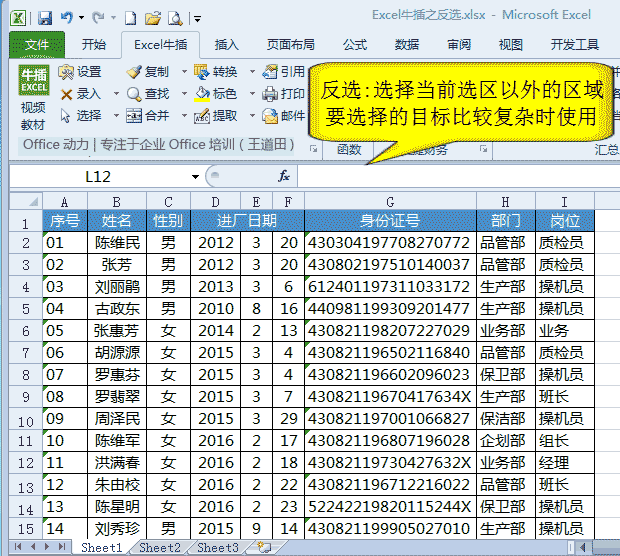Click the 选择 selection tool

click(x=81, y=116)
